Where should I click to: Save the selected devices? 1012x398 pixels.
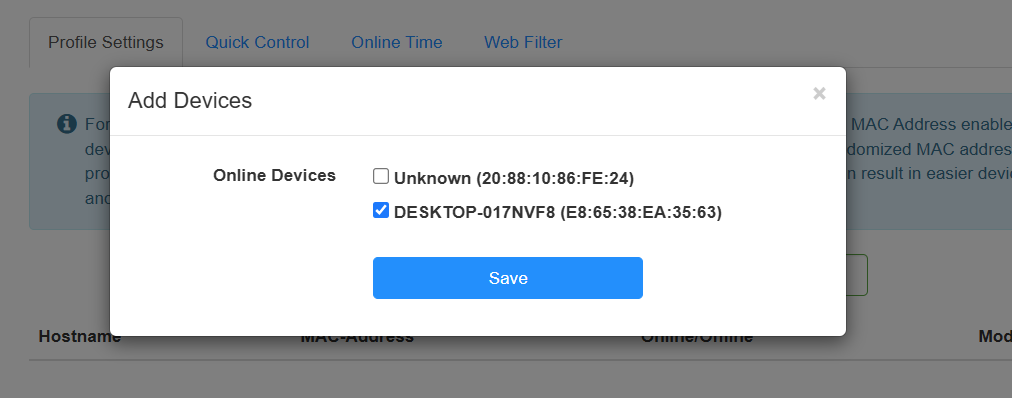click(508, 278)
